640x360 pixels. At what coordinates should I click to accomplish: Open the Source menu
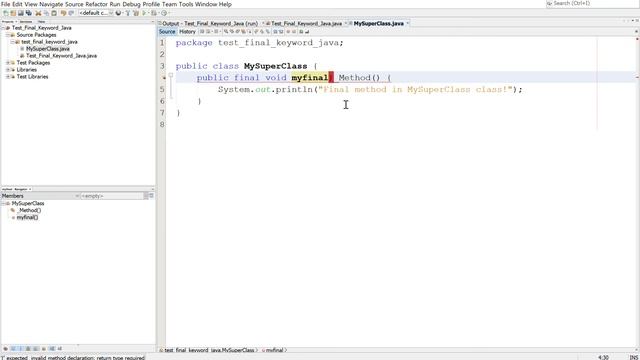74,4
